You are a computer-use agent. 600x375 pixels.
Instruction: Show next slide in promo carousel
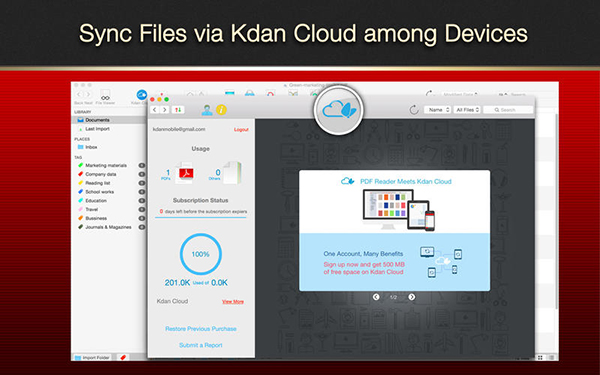click(x=411, y=297)
